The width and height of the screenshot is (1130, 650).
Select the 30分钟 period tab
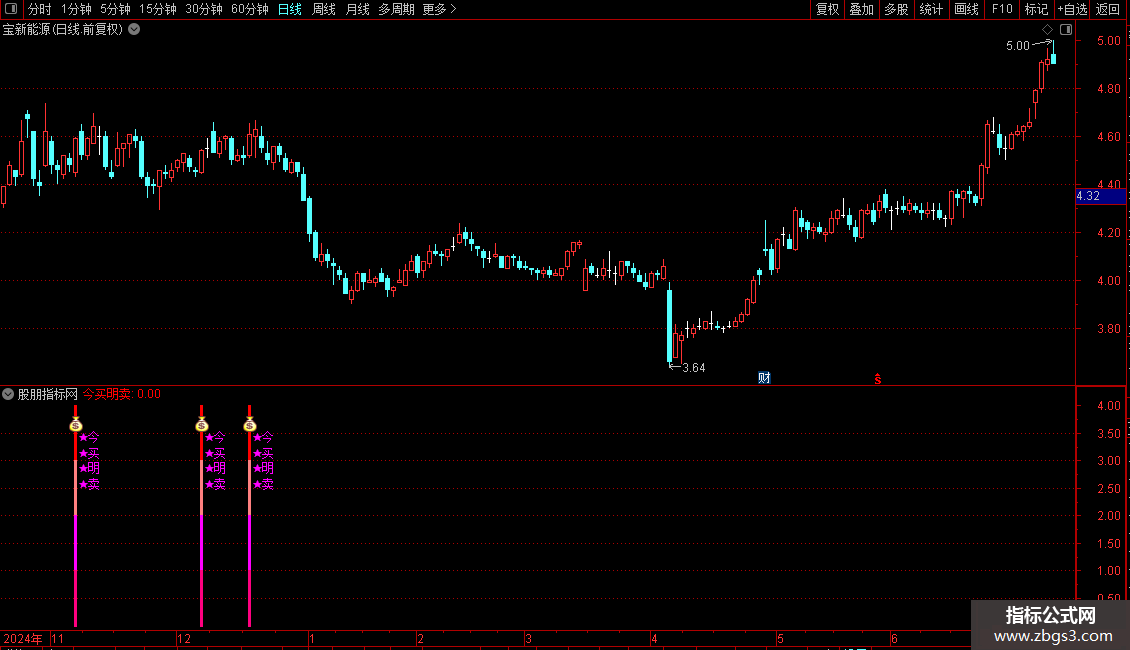(x=203, y=9)
